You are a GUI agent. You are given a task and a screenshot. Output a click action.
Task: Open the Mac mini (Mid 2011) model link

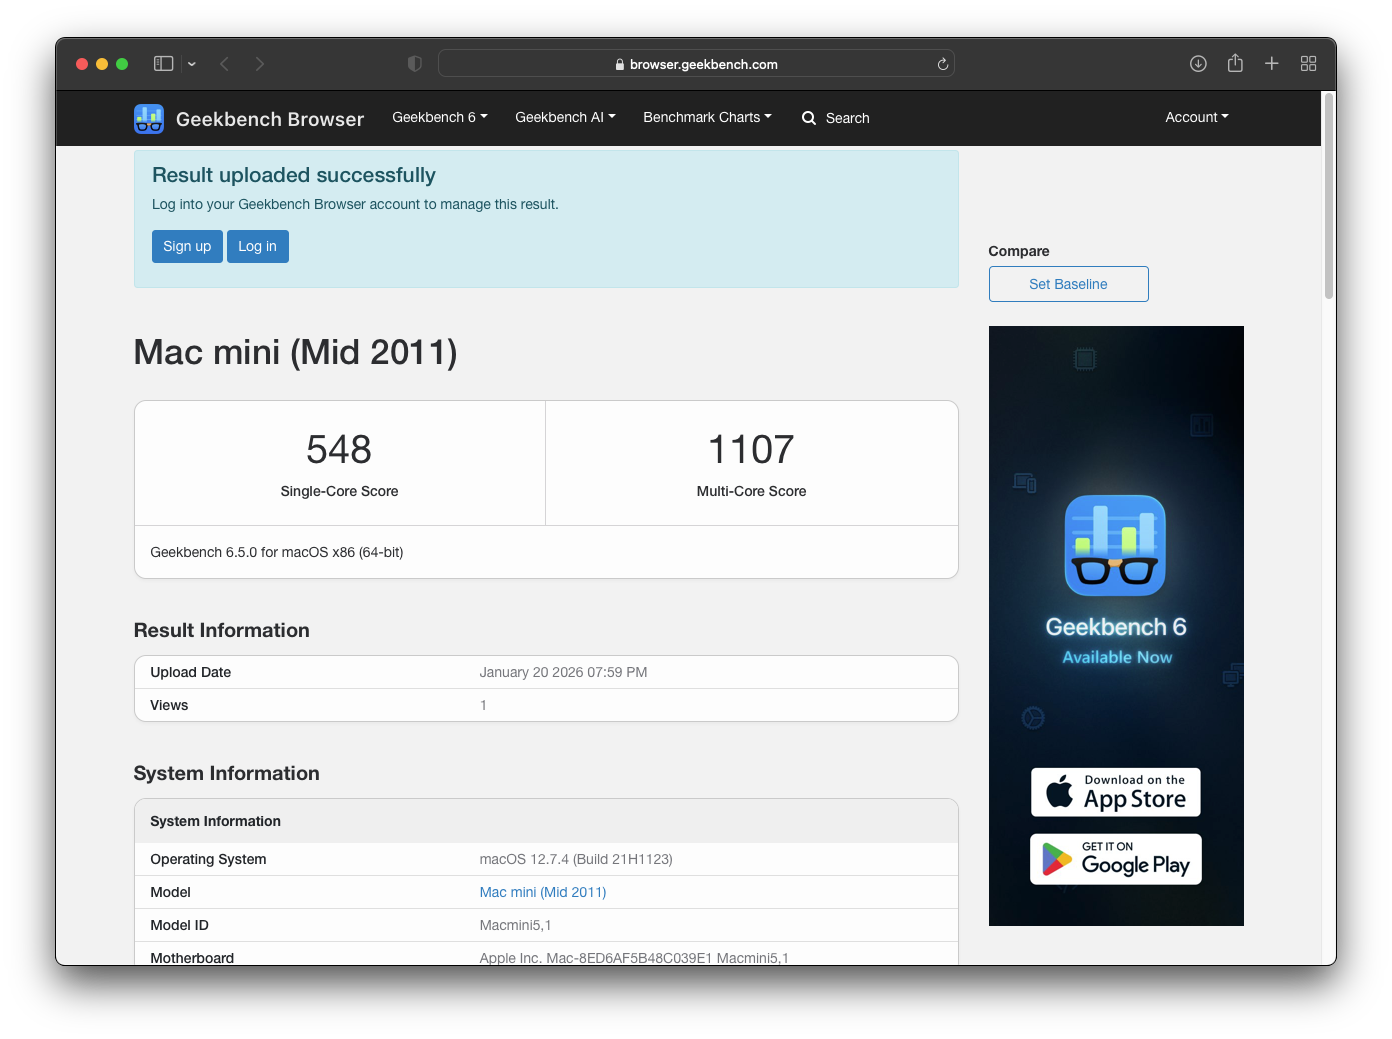click(543, 892)
